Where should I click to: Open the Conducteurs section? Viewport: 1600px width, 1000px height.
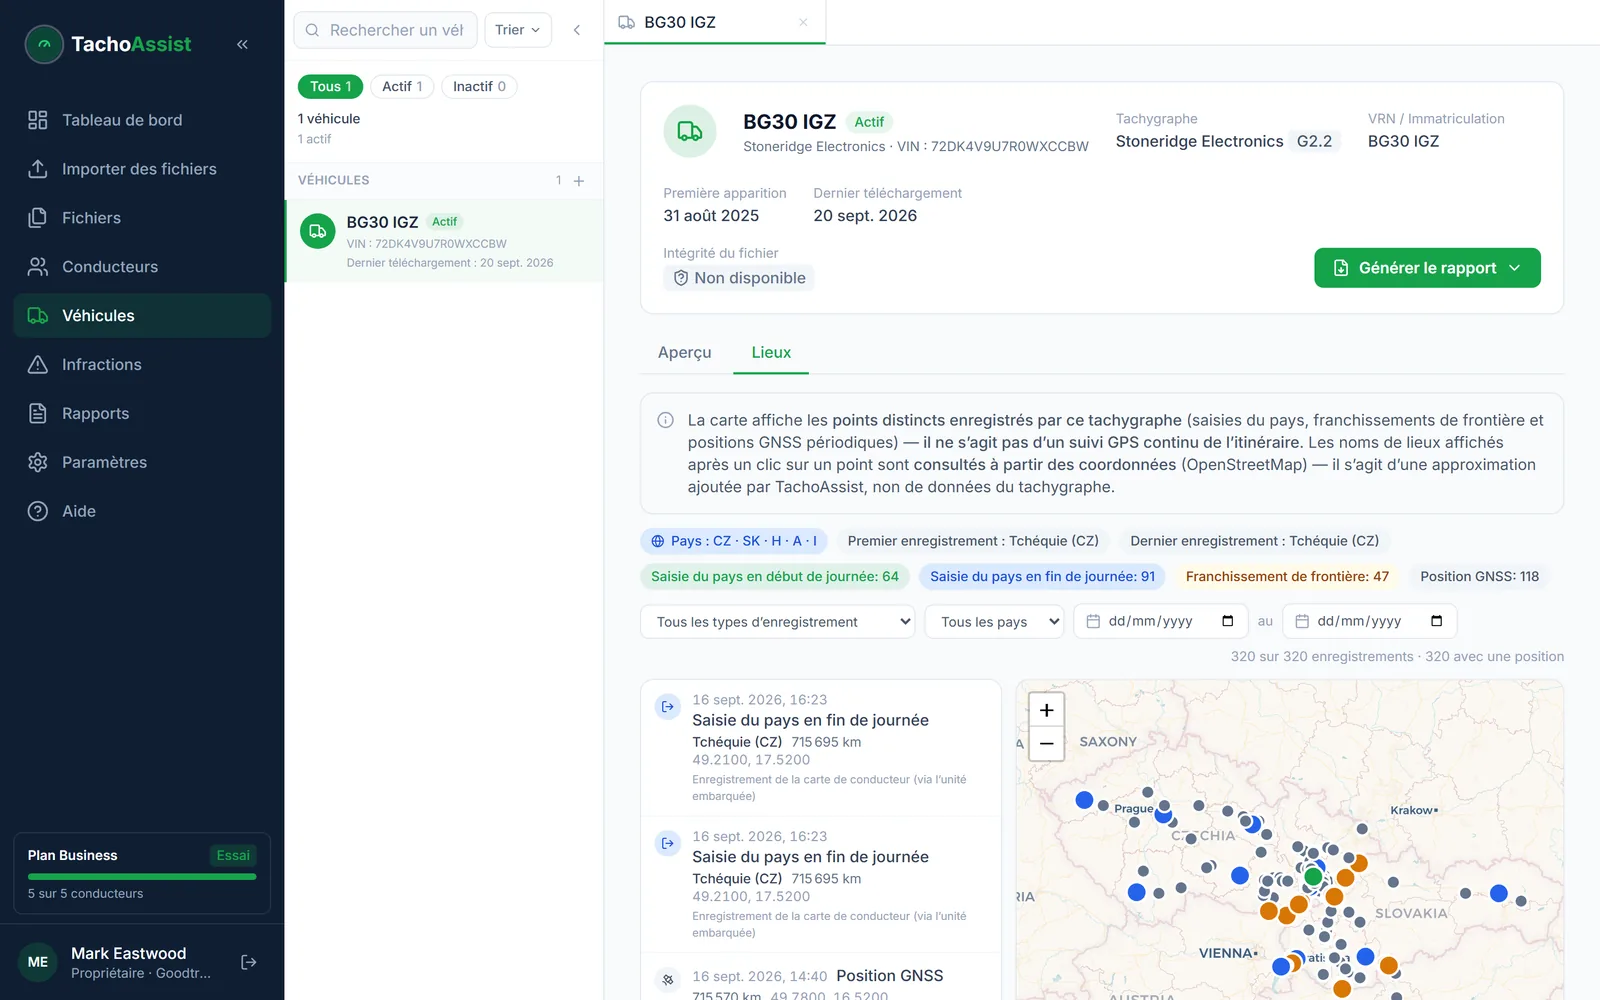142,267
